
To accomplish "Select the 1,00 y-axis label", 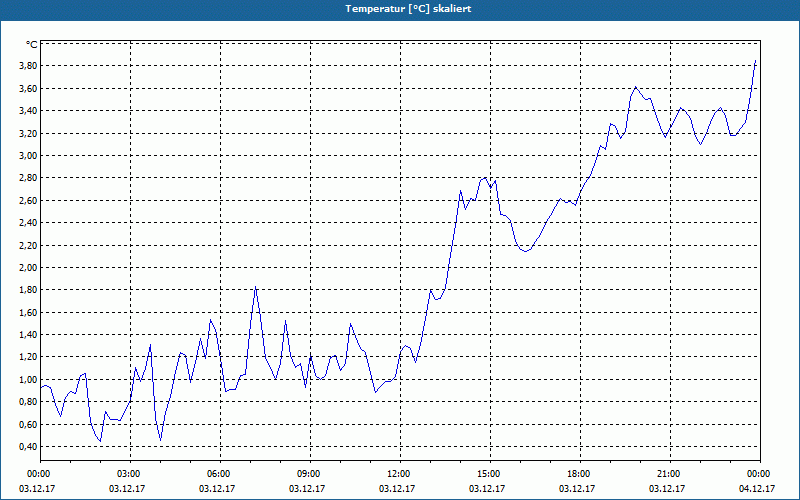I will click(28, 380).
